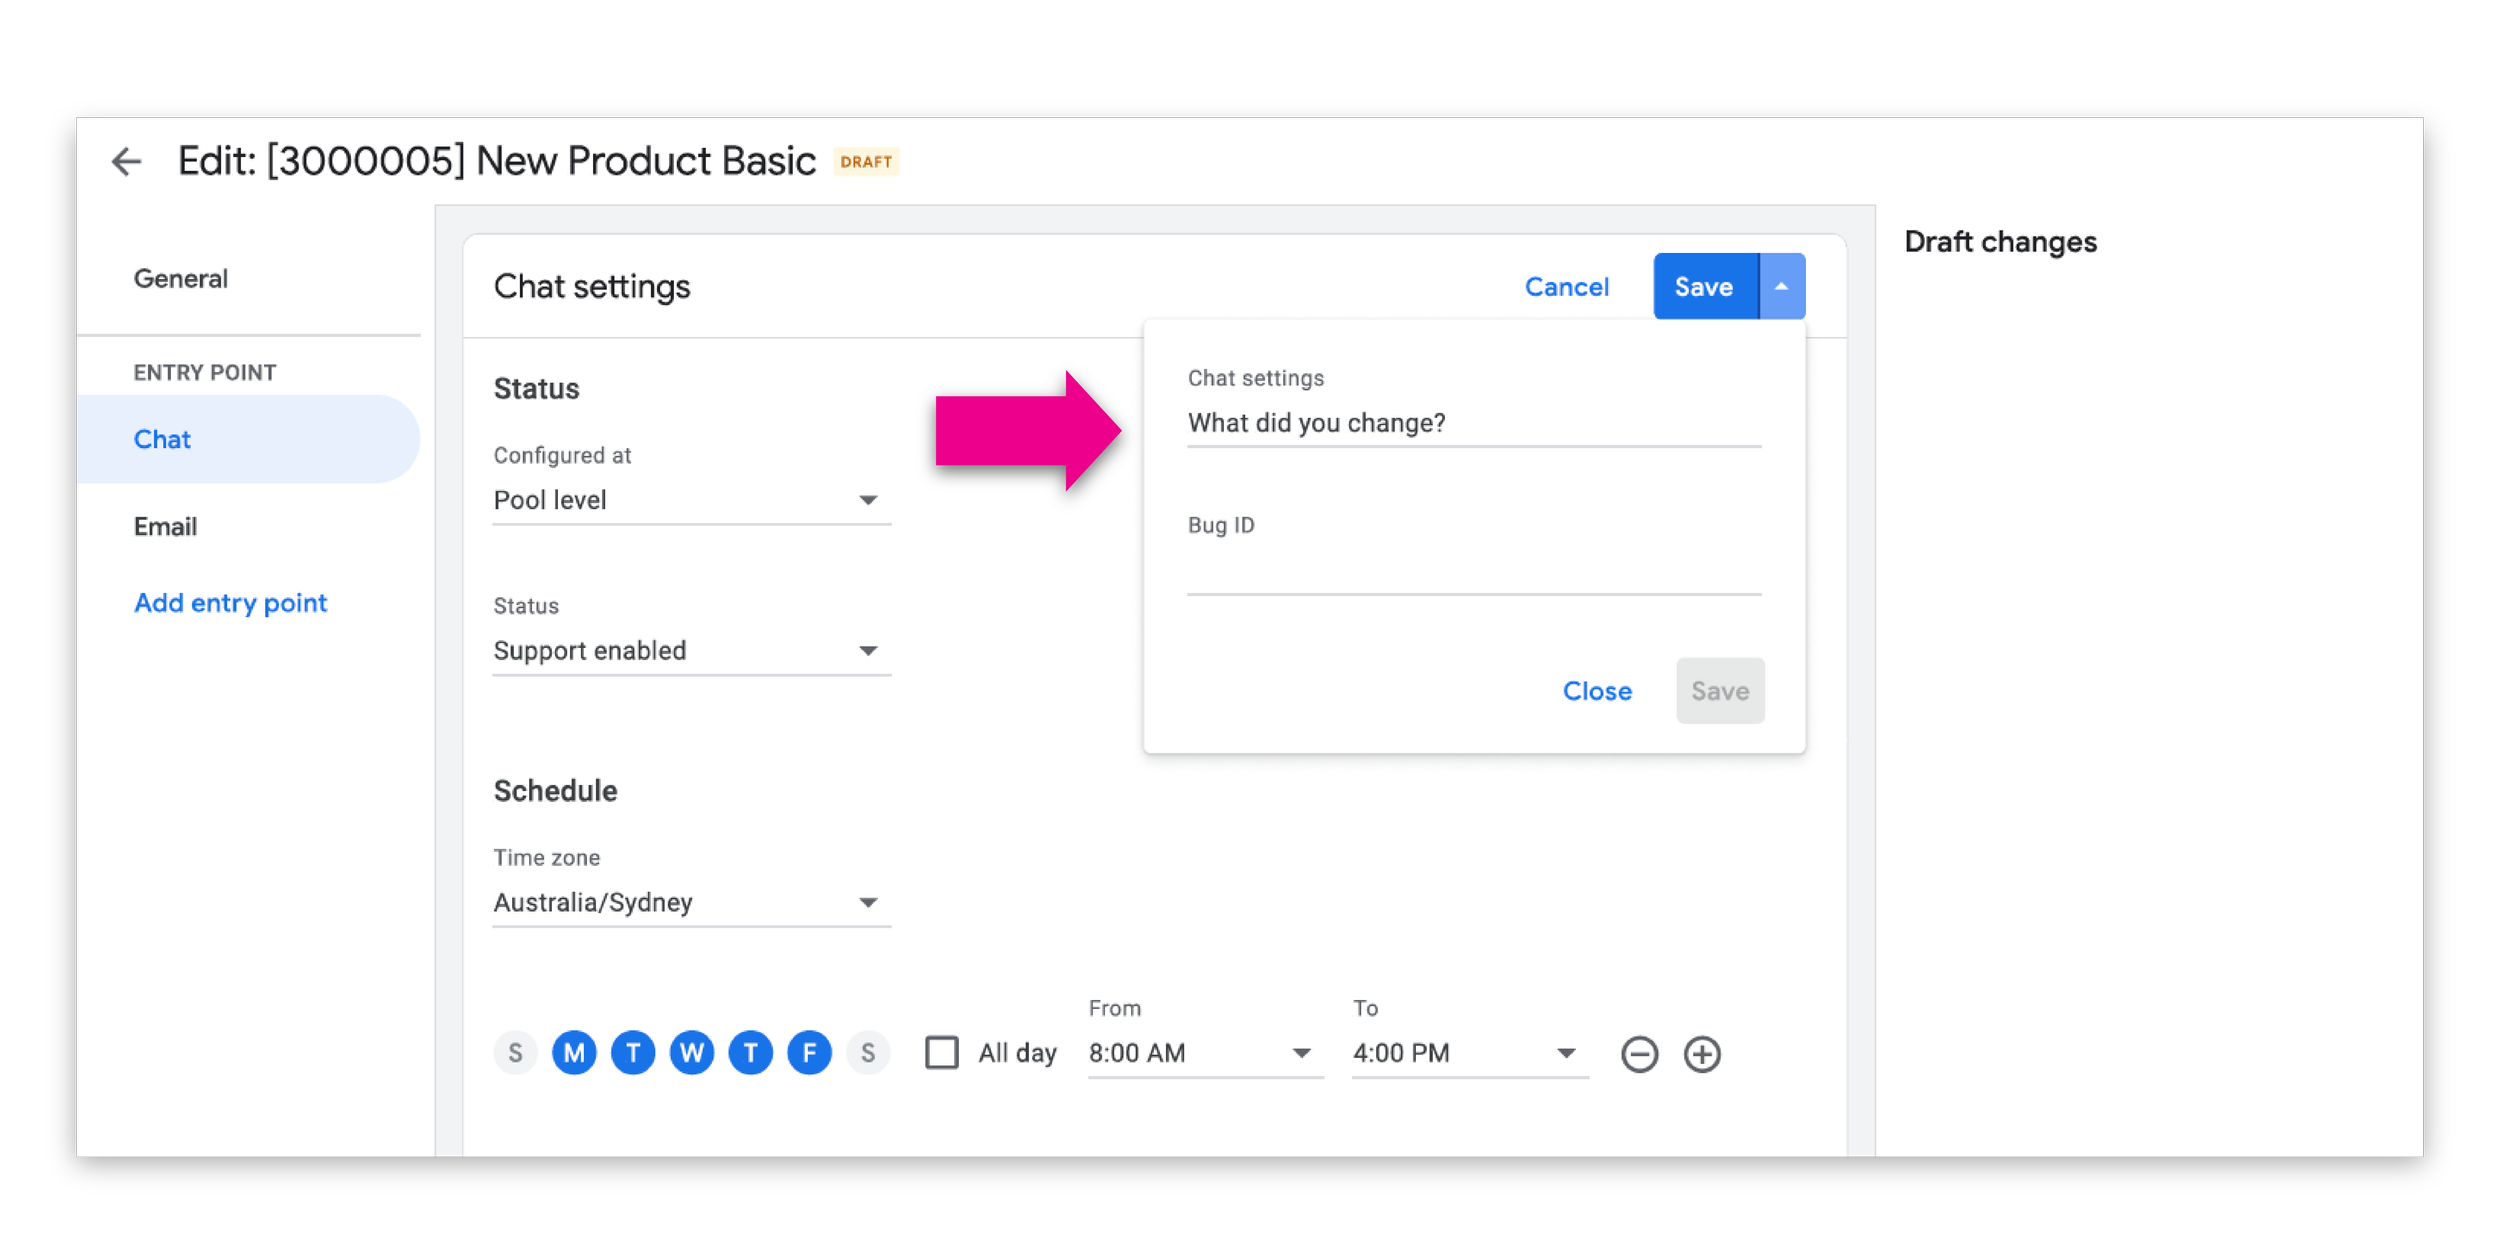Open Save options split-button arrow

pos(1781,287)
